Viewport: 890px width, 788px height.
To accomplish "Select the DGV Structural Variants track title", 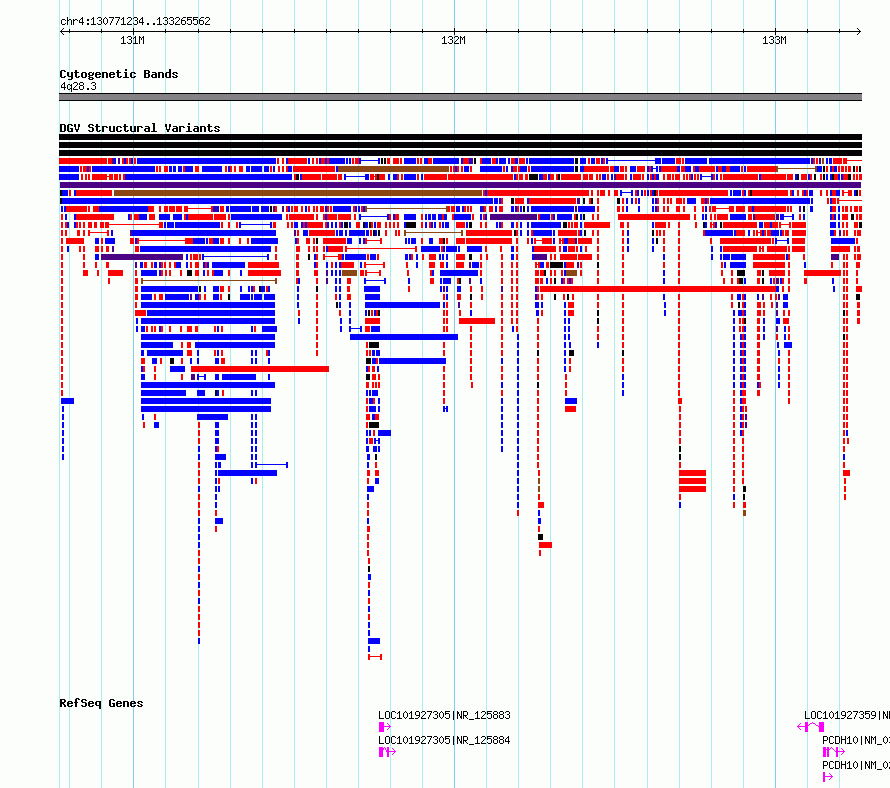I will pos(140,128).
